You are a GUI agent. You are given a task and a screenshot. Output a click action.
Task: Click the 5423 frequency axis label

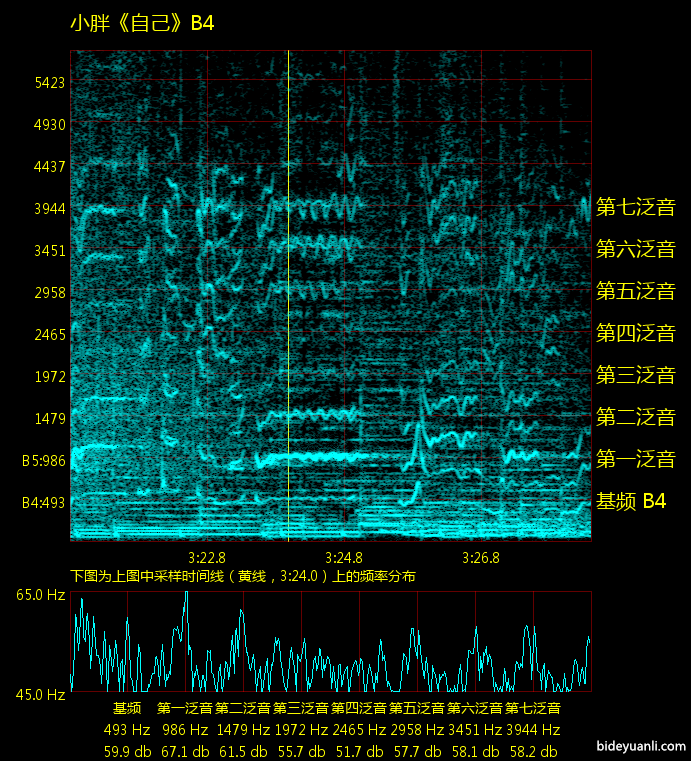[49, 83]
